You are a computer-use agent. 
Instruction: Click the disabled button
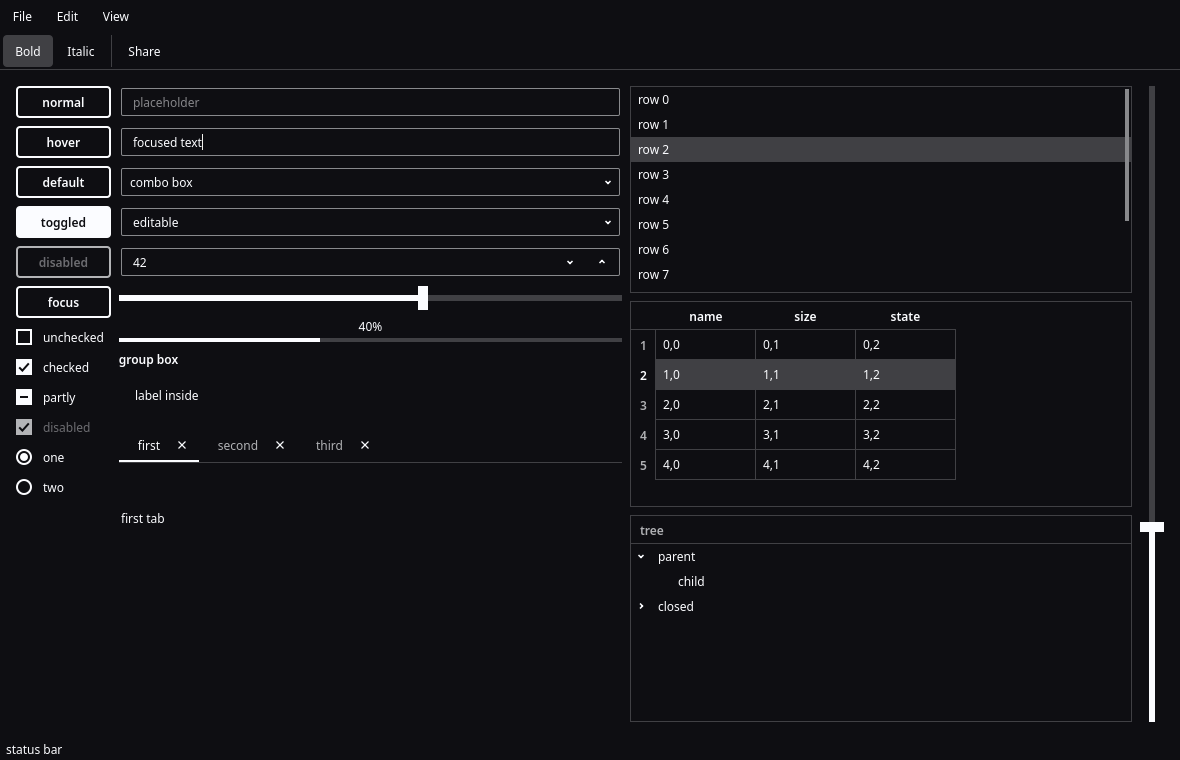[63, 262]
